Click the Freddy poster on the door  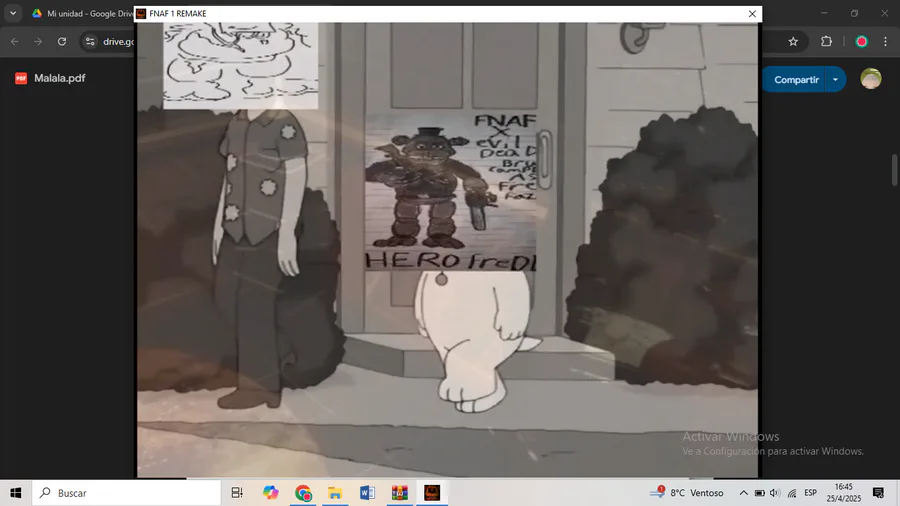click(451, 191)
